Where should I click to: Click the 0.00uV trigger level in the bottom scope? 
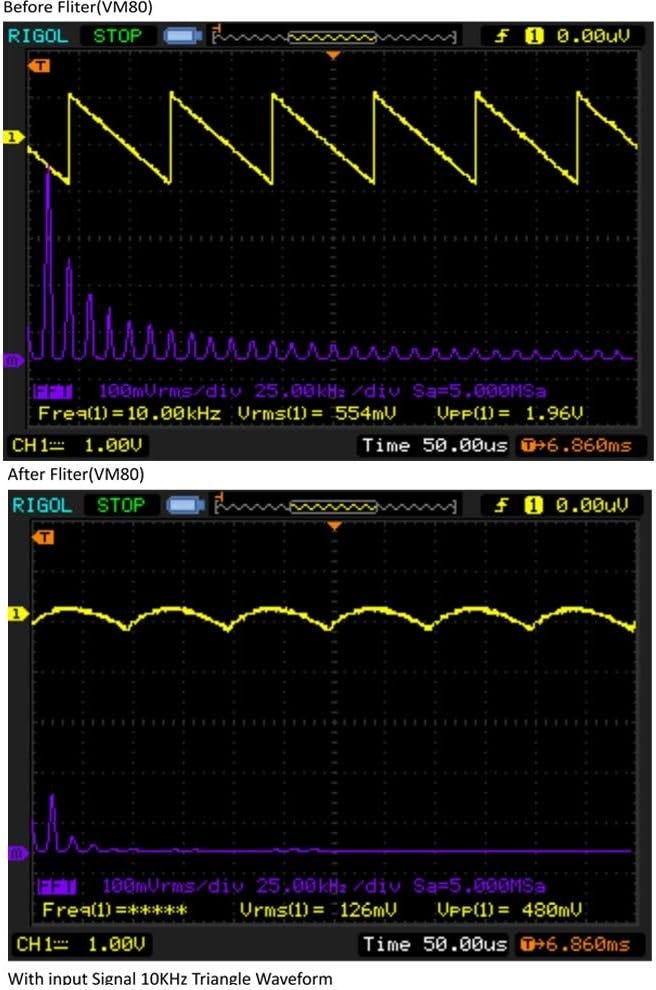pyautogui.click(x=592, y=505)
